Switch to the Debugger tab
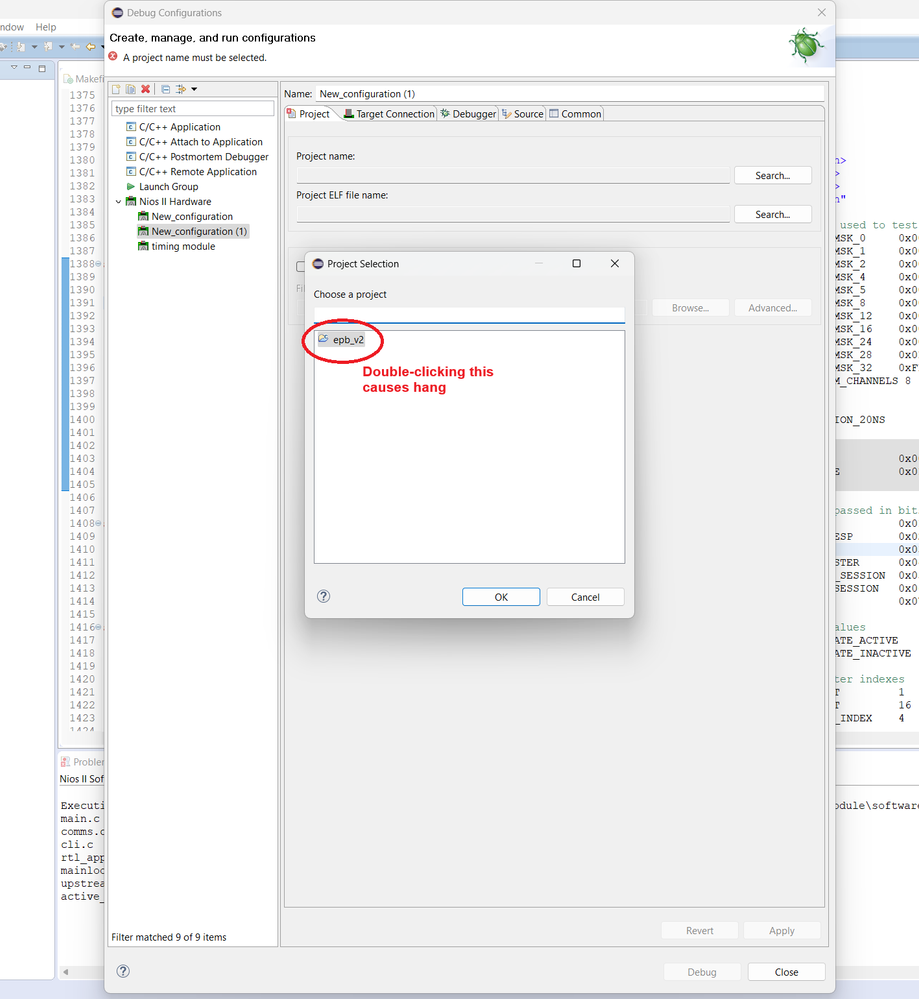This screenshot has height=999, width=919. point(468,114)
